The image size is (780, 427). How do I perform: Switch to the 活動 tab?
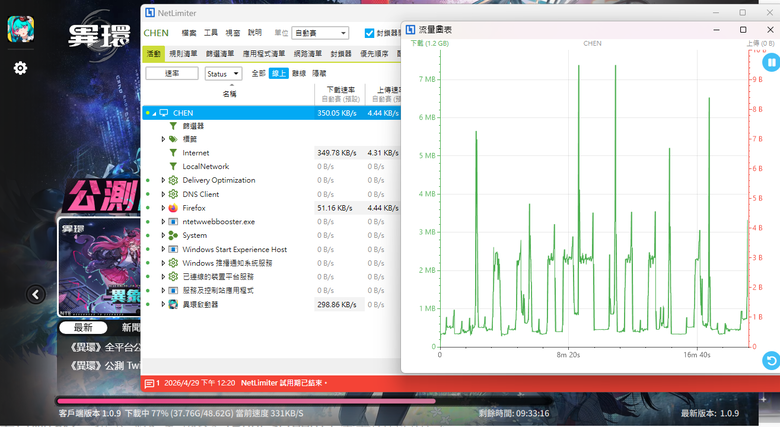pos(153,53)
